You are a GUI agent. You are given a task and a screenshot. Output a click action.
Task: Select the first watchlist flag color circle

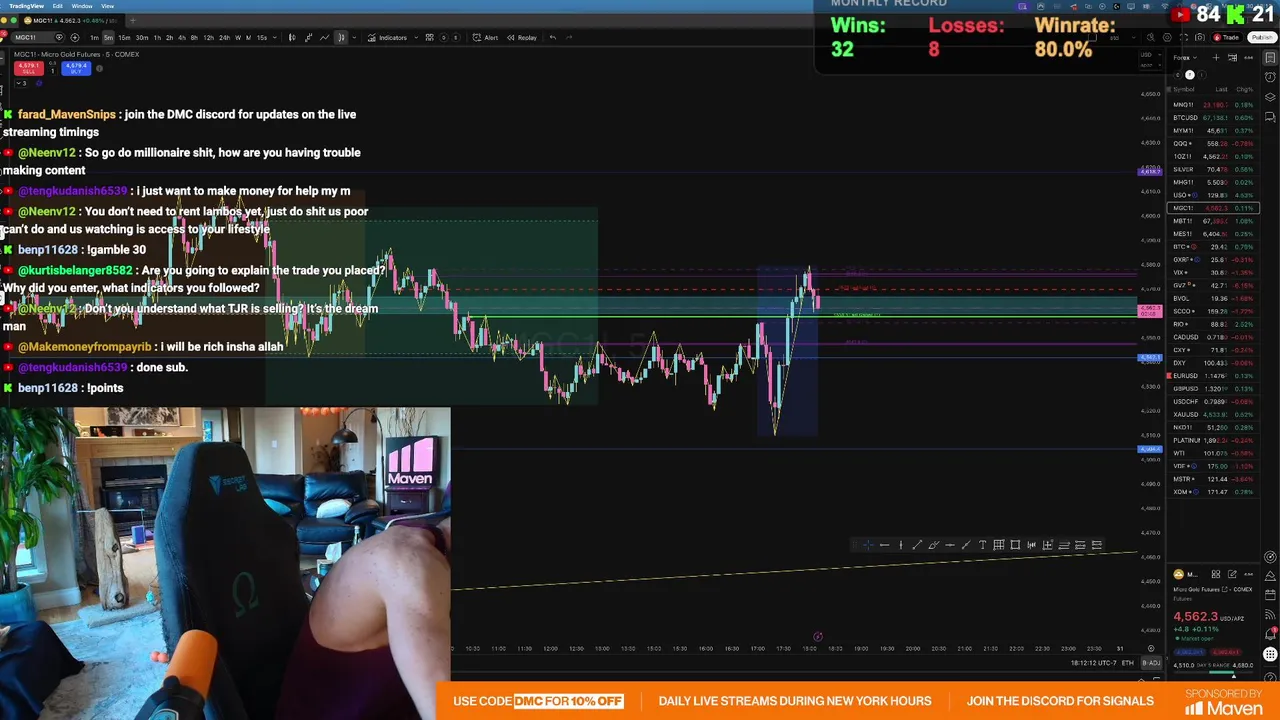point(1178,75)
